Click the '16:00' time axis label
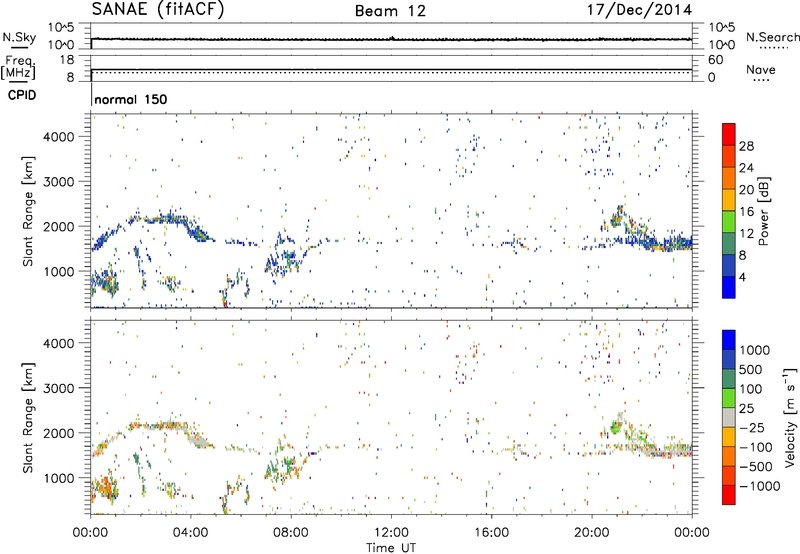Screen dimensions: 800x554 pyautogui.click(x=491, y=533)
